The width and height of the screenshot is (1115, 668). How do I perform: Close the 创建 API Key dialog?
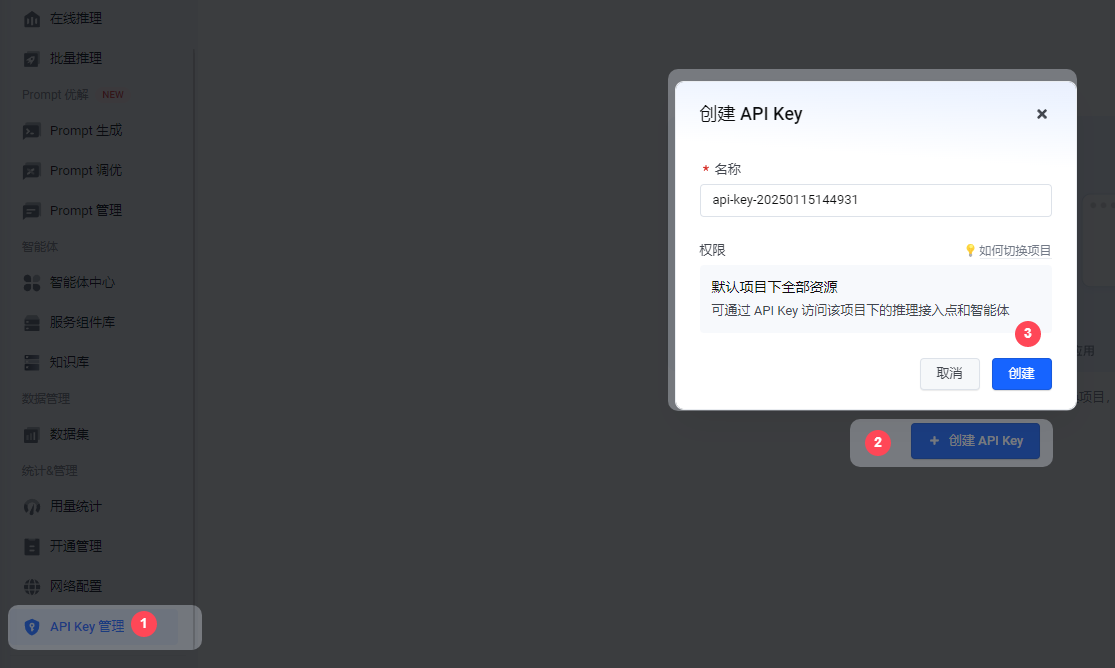click(x=1041, y=114)
